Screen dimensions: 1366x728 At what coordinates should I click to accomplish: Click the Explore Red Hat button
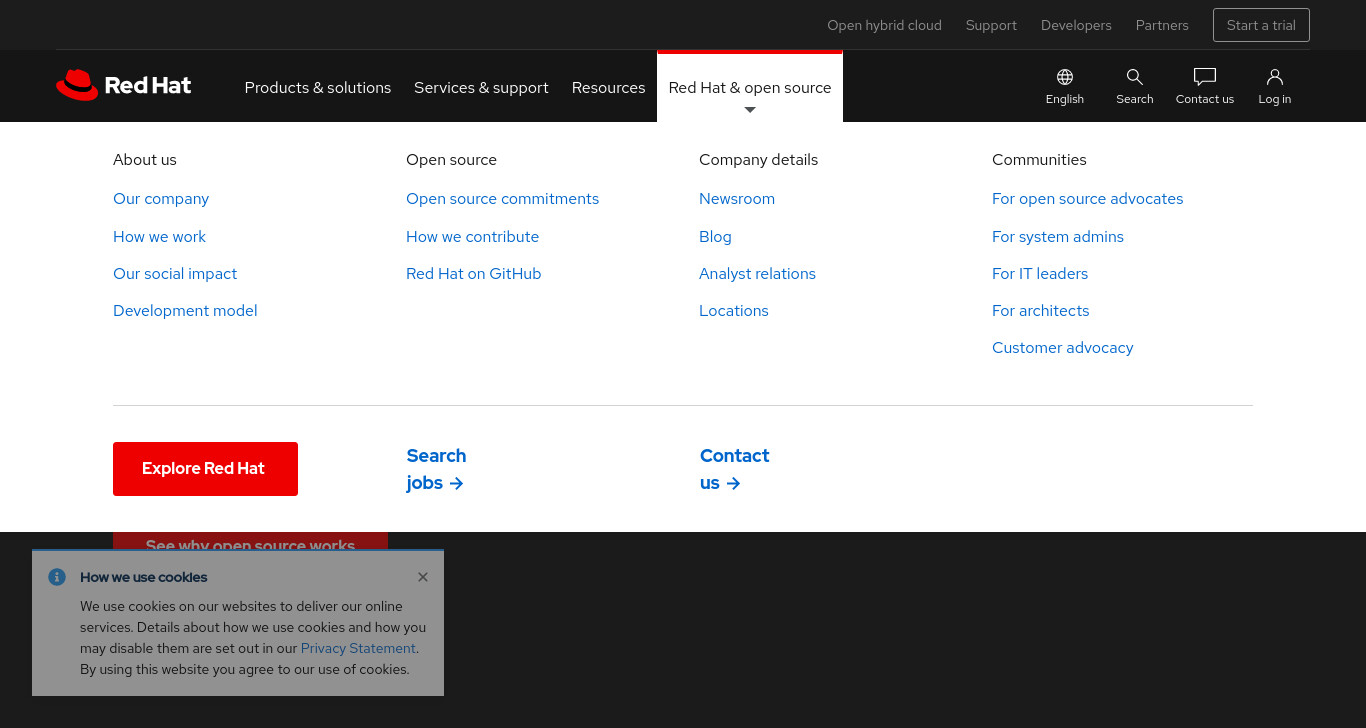pos(205,469)
